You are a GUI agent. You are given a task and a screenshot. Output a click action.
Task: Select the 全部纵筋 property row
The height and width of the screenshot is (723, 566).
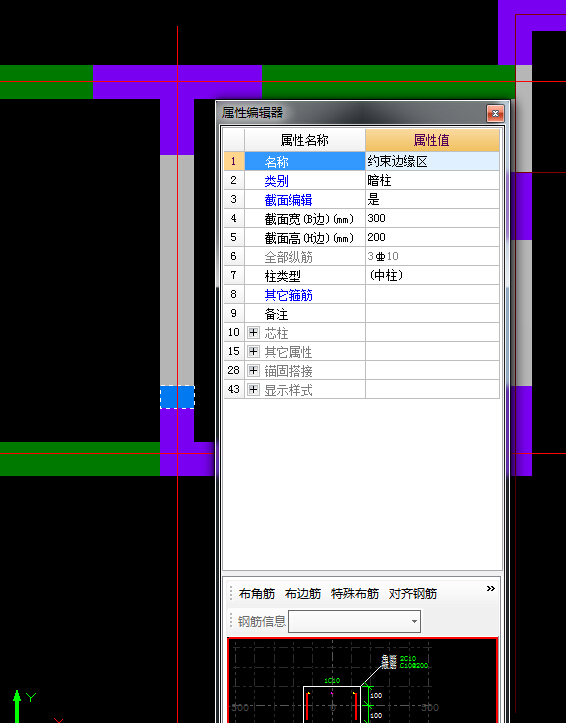click(361, 256)
